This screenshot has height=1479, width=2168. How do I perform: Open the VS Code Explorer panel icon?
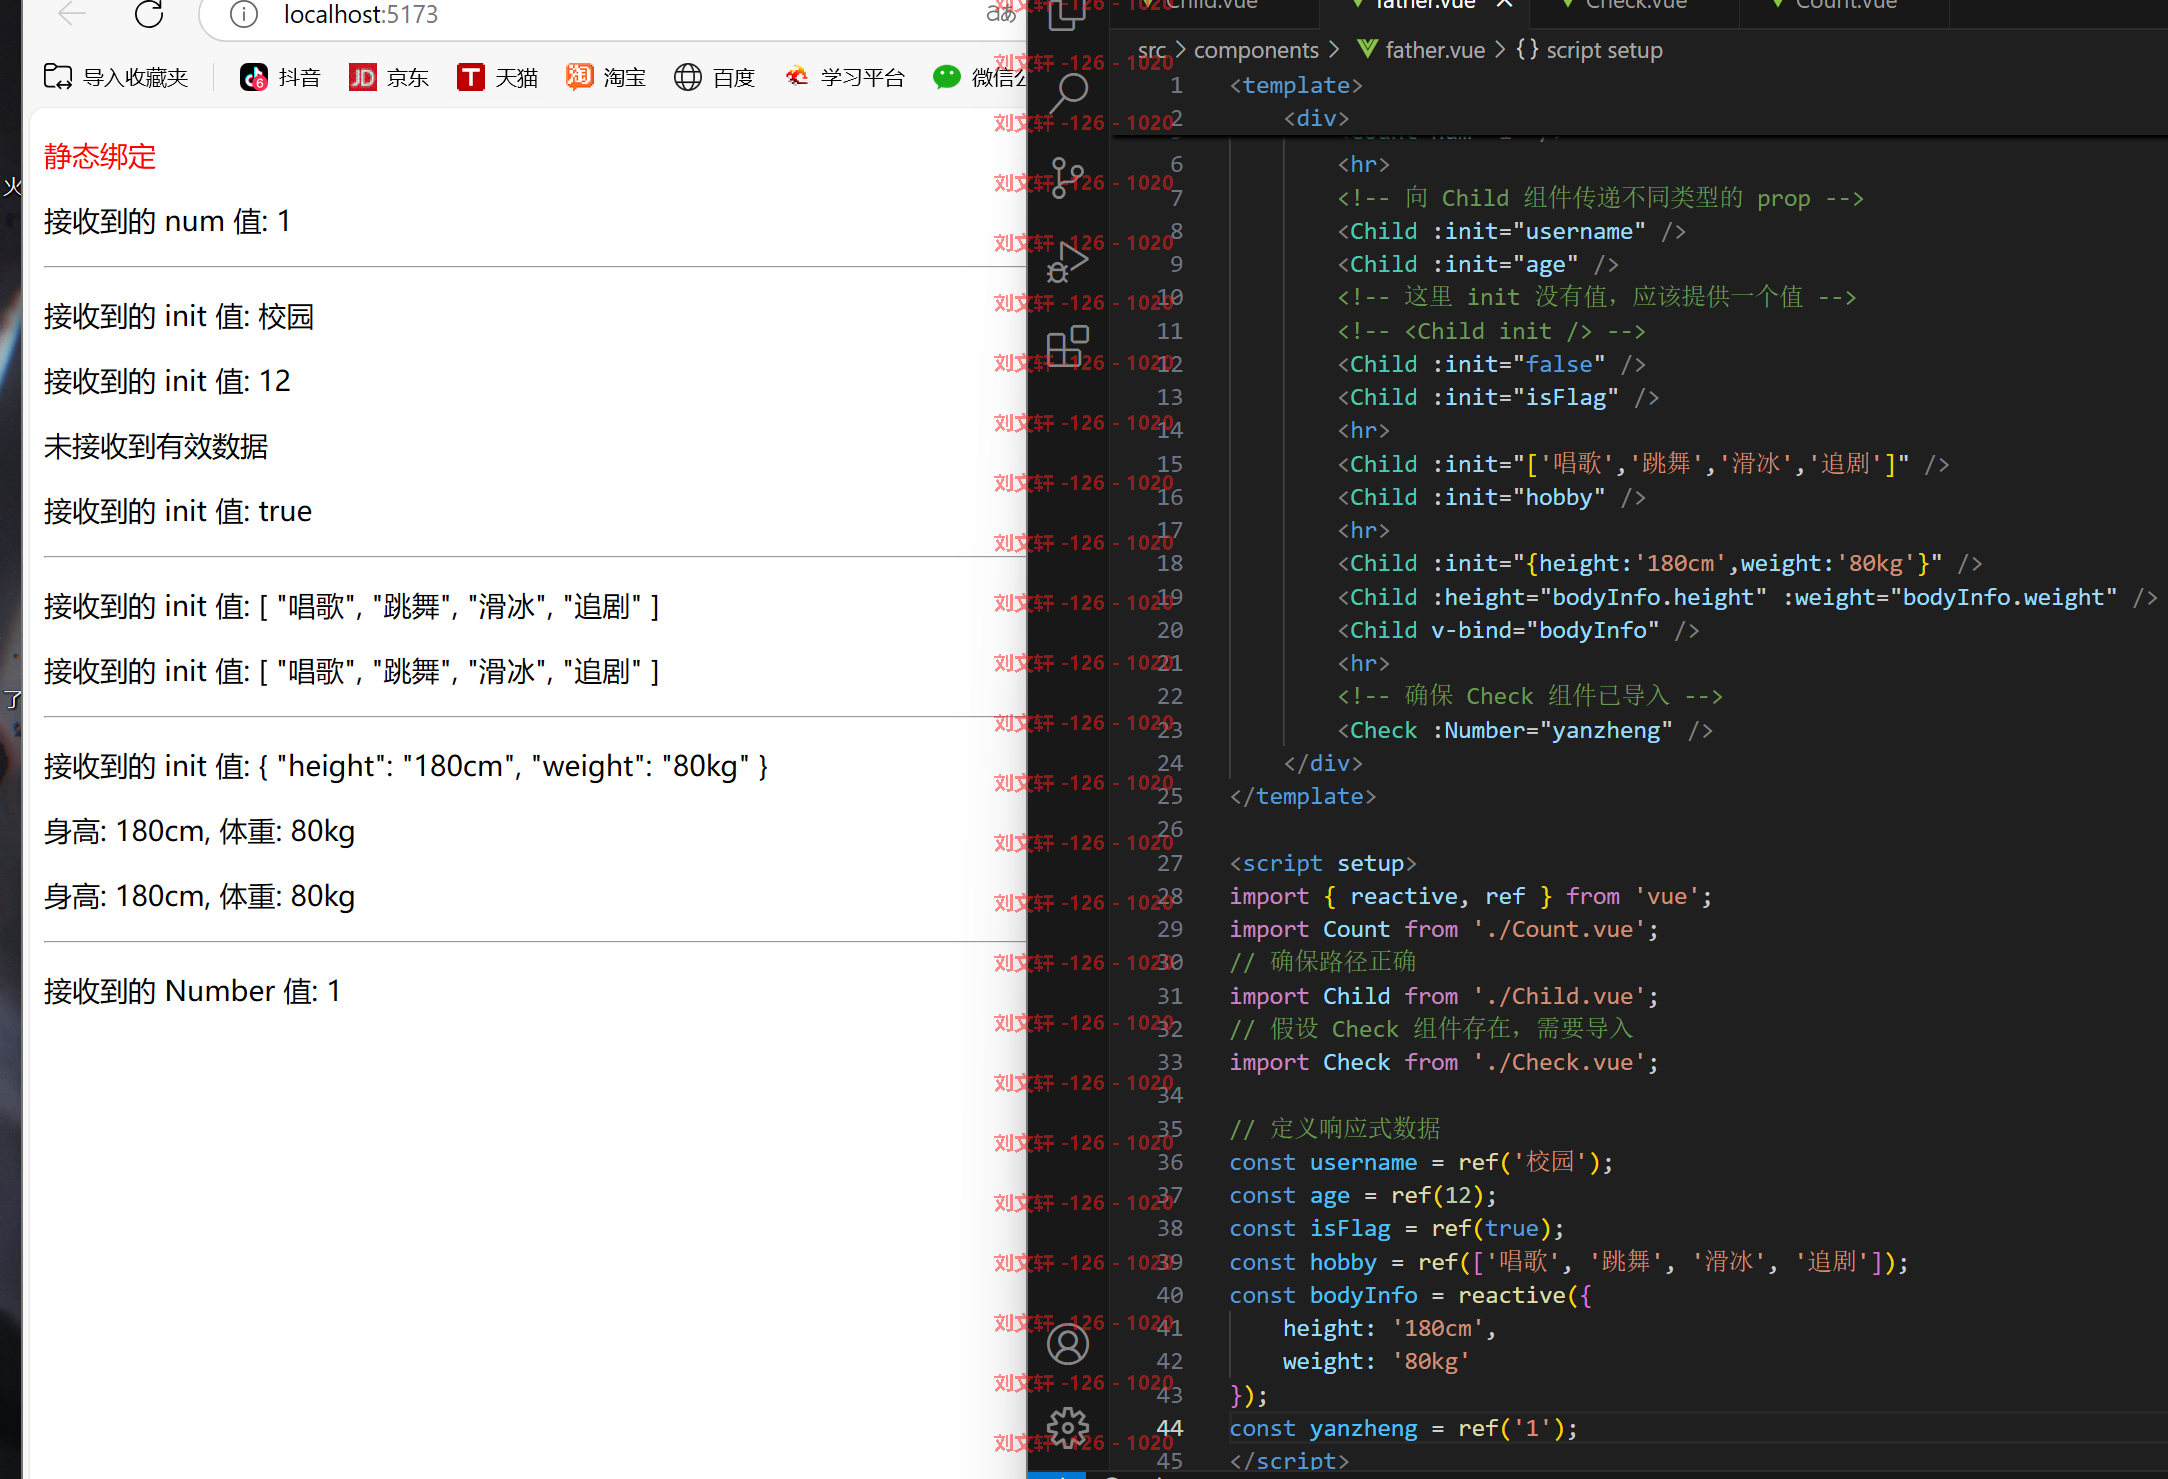click(1067, 14)
